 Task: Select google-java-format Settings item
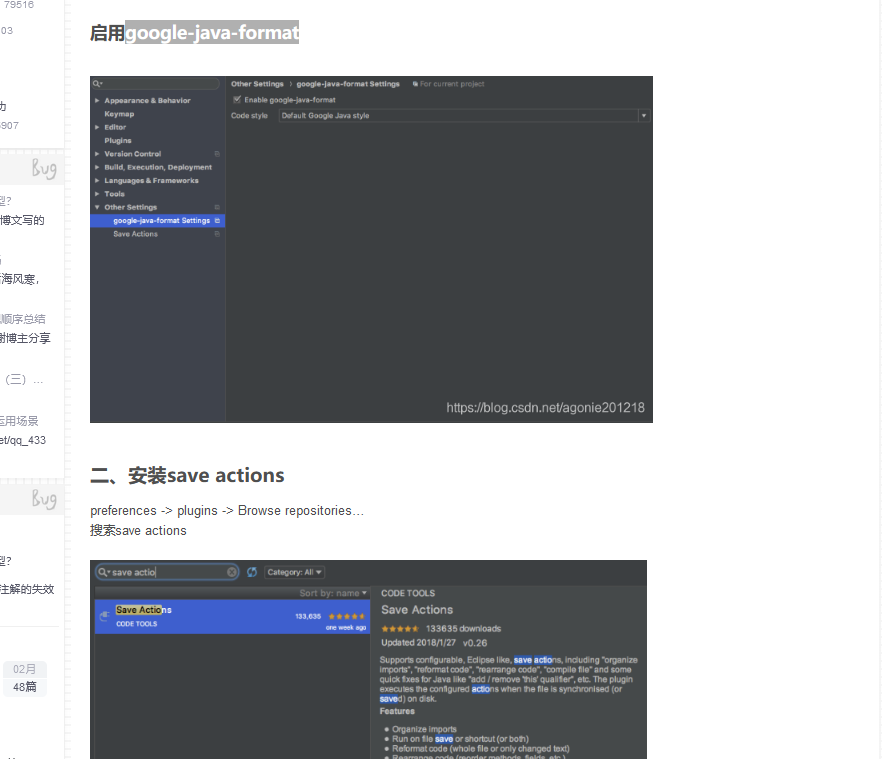click(x=158, y=221)
